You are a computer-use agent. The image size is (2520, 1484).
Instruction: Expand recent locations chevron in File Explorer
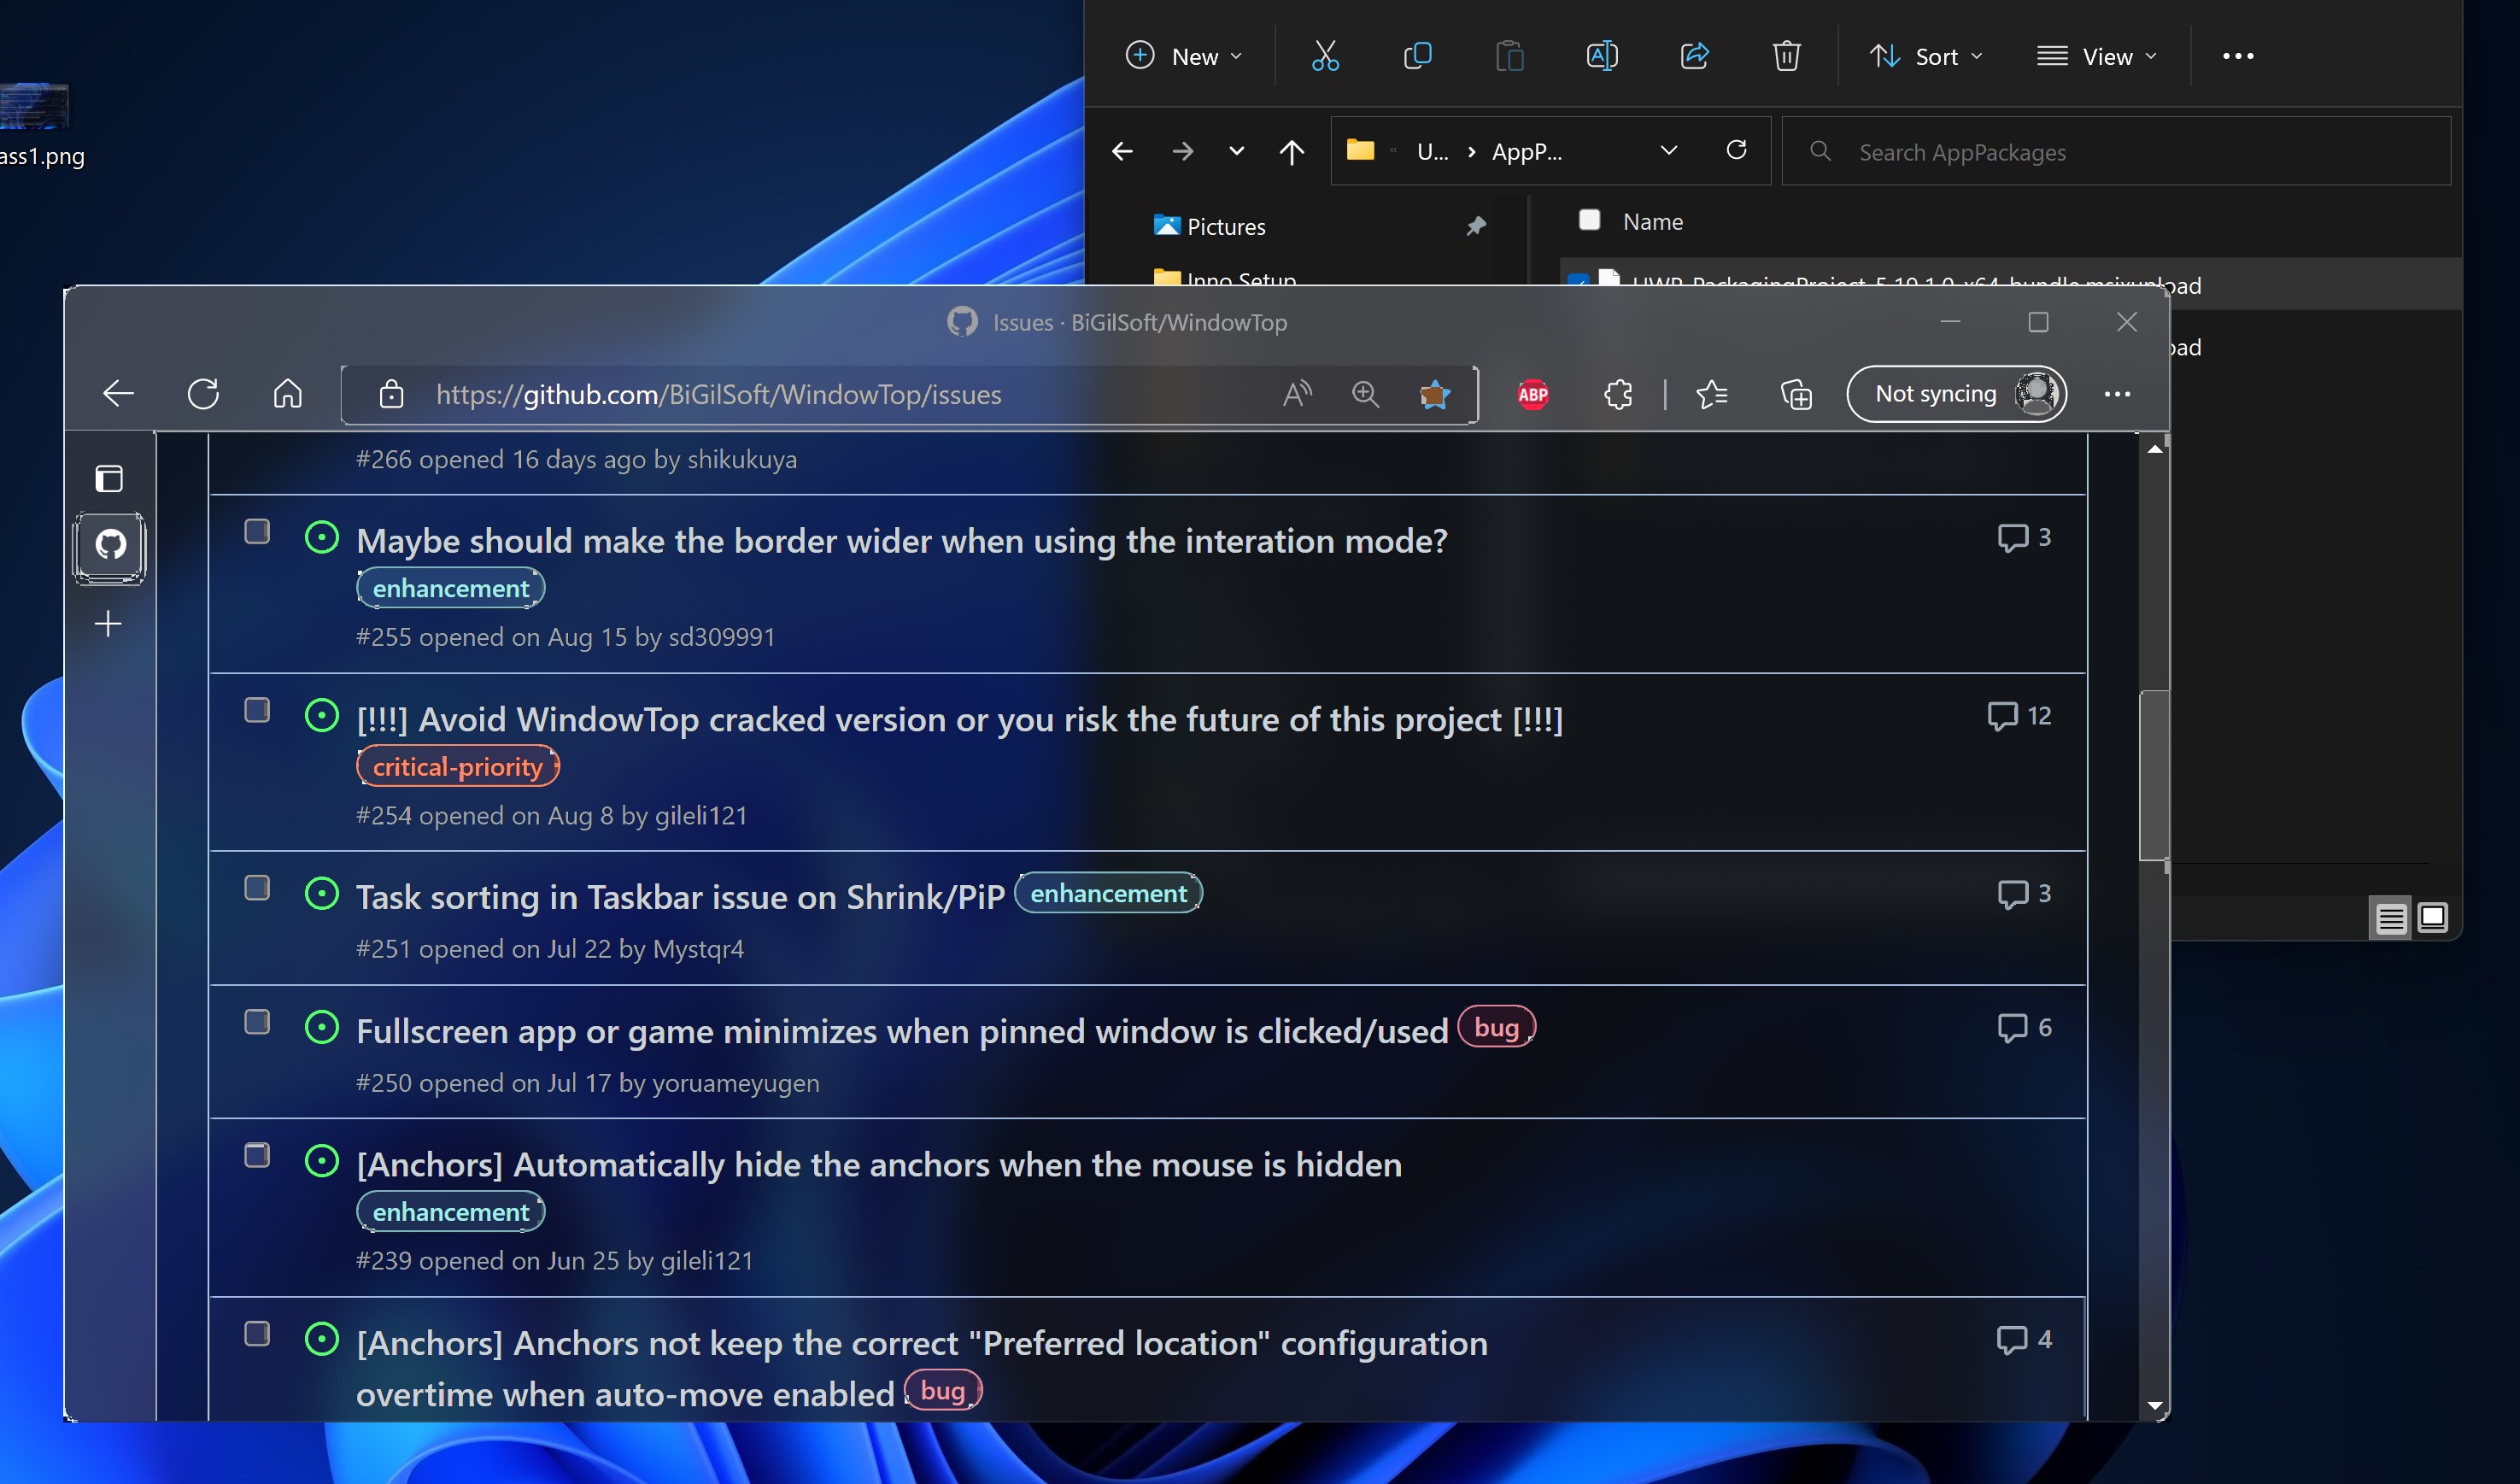[1236, 151]
